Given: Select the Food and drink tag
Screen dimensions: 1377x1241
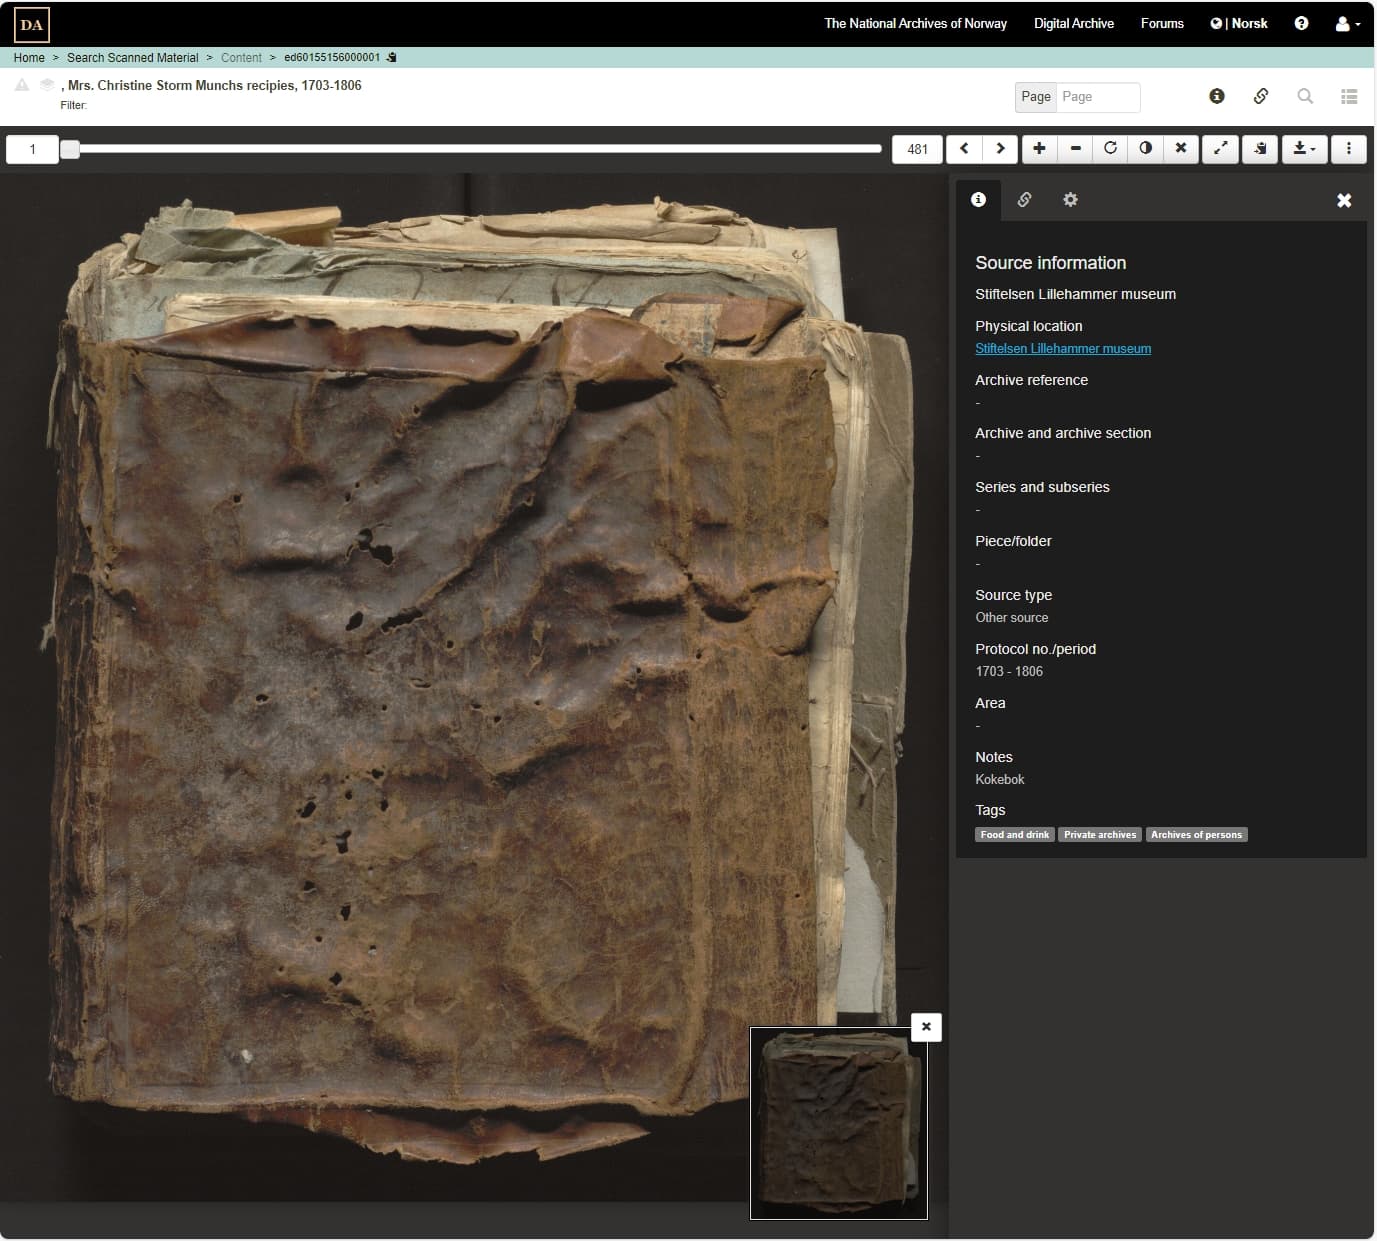Looking at the screenshot, I should click(1014, 834).
